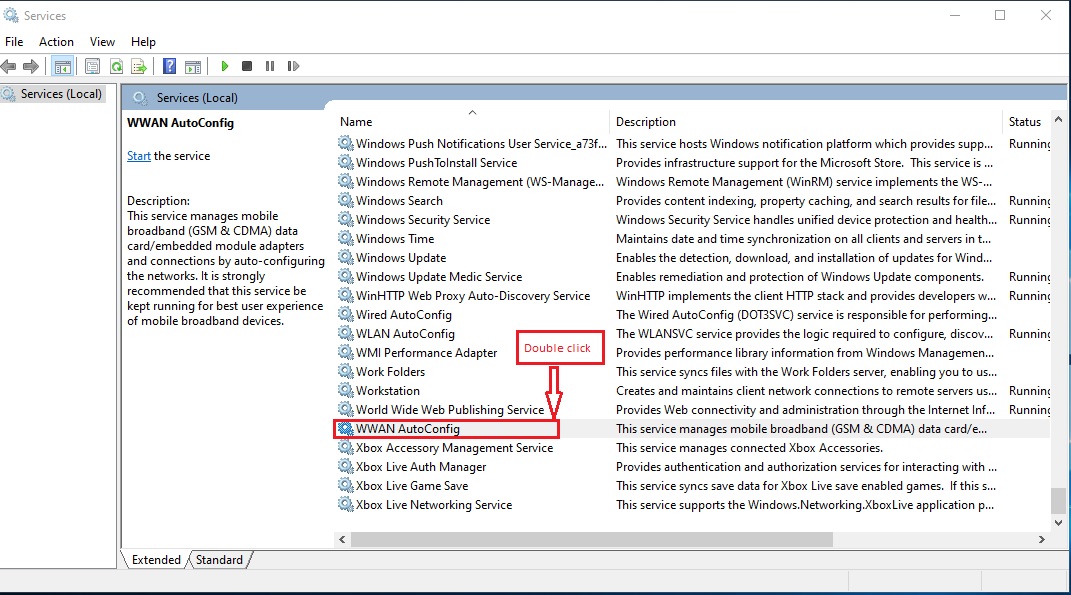This screenshot has height=595, width=1071.
Task: Open the View menu
Action: [x=102, y=42]
